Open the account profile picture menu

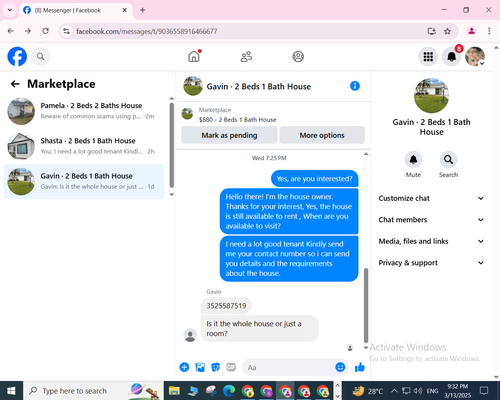(475, 57)
